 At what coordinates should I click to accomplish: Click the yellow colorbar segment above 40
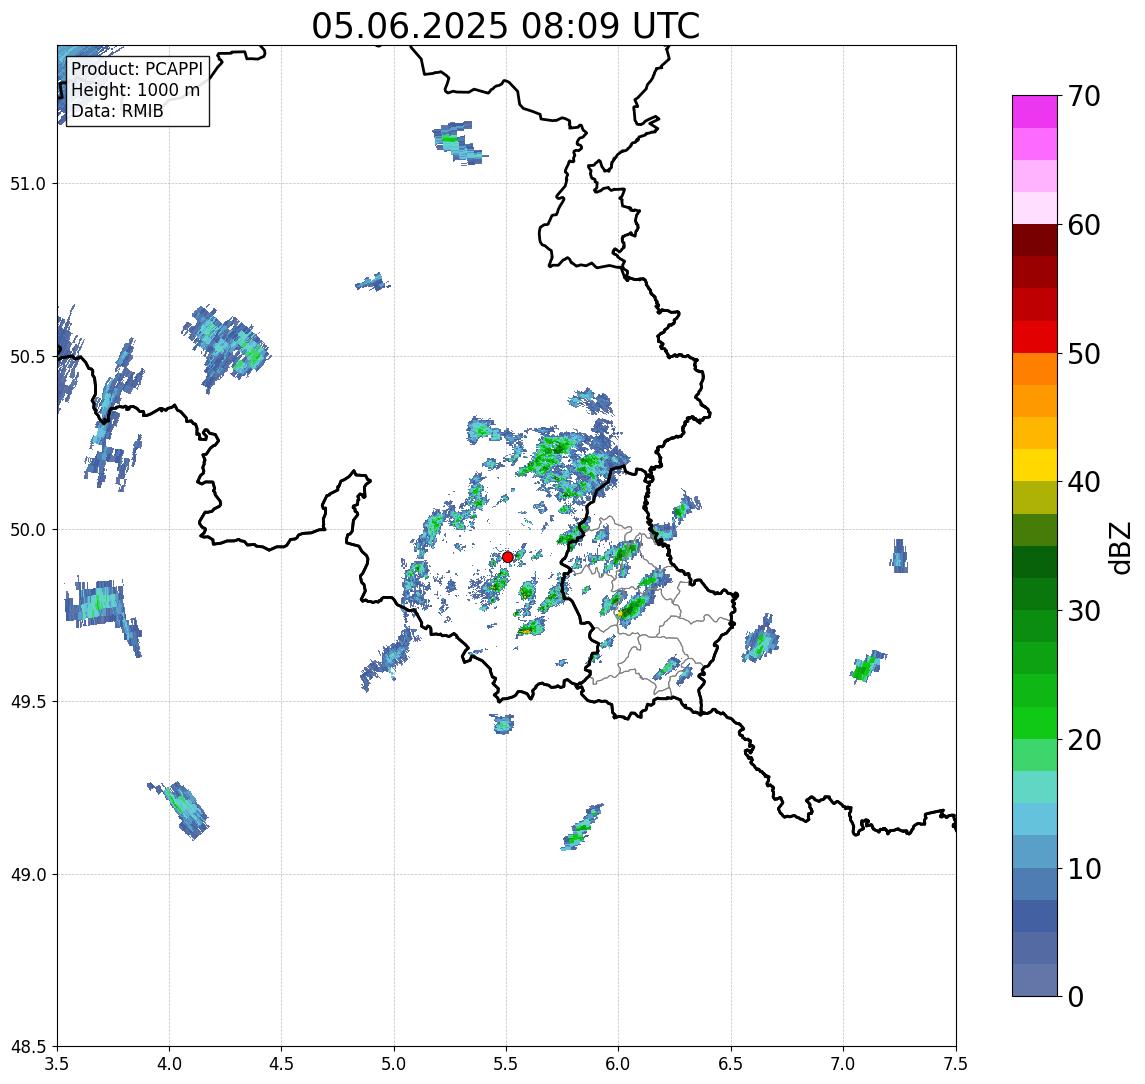point(1035,465)
